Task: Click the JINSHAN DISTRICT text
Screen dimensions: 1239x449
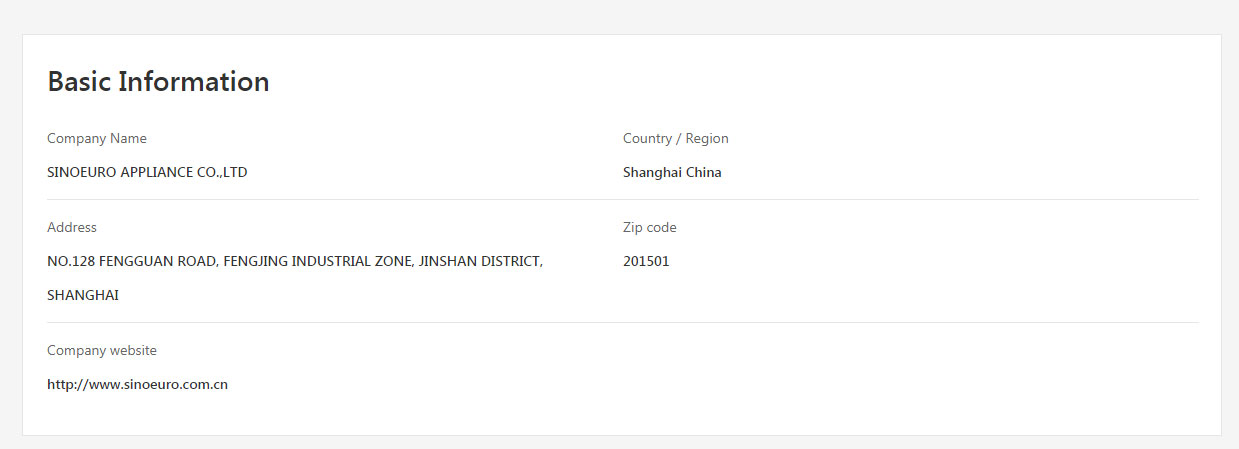Action: (x=481, y=261)
